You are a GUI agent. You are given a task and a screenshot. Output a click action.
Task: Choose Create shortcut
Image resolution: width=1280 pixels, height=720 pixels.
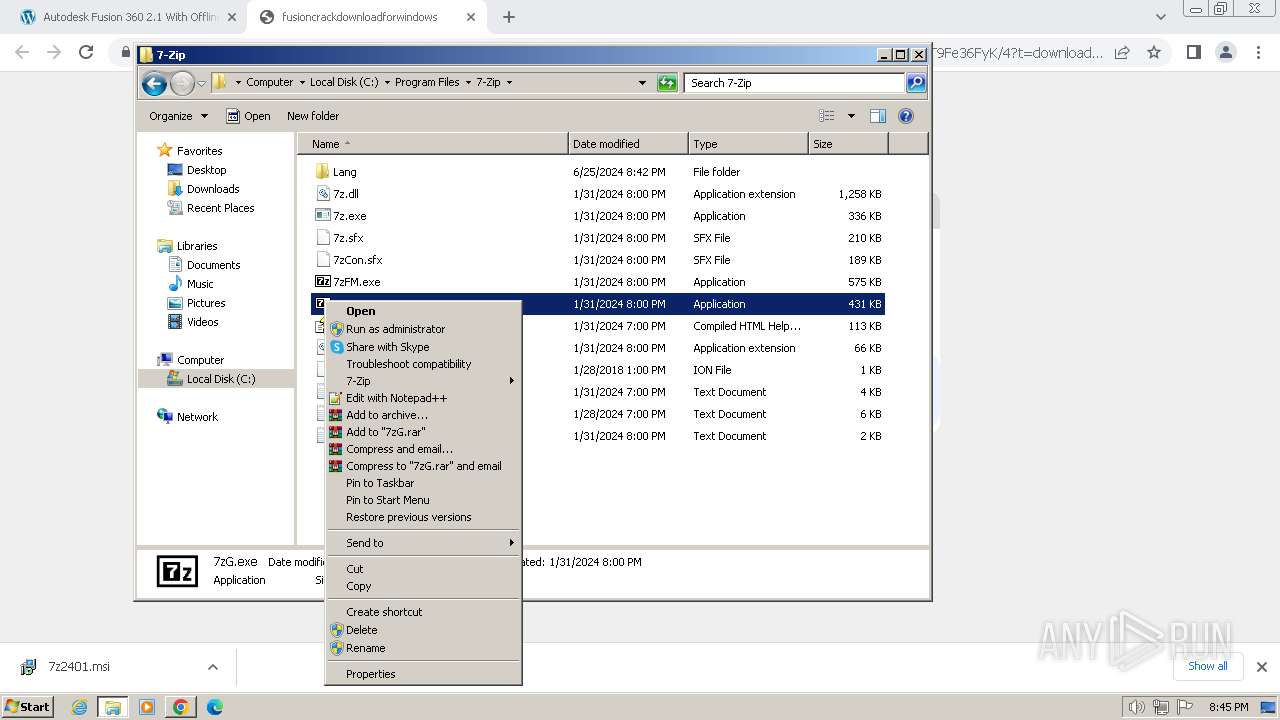pyautogui.click(x=424, y=612)
